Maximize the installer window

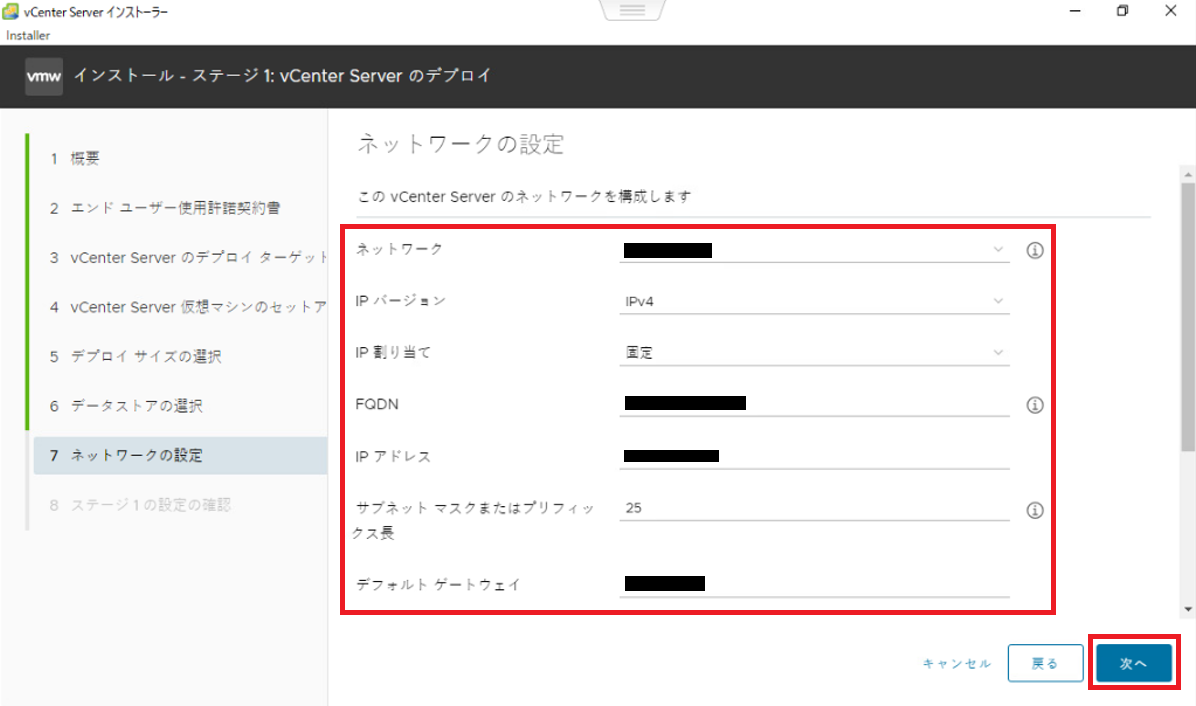click(x=1122, y=11)
